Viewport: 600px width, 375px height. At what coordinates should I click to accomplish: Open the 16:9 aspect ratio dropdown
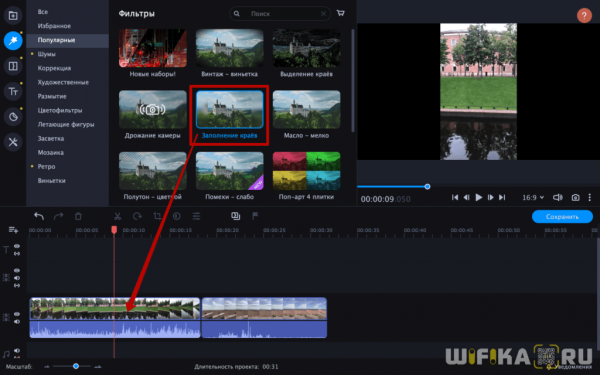click(x=533, y=197)
